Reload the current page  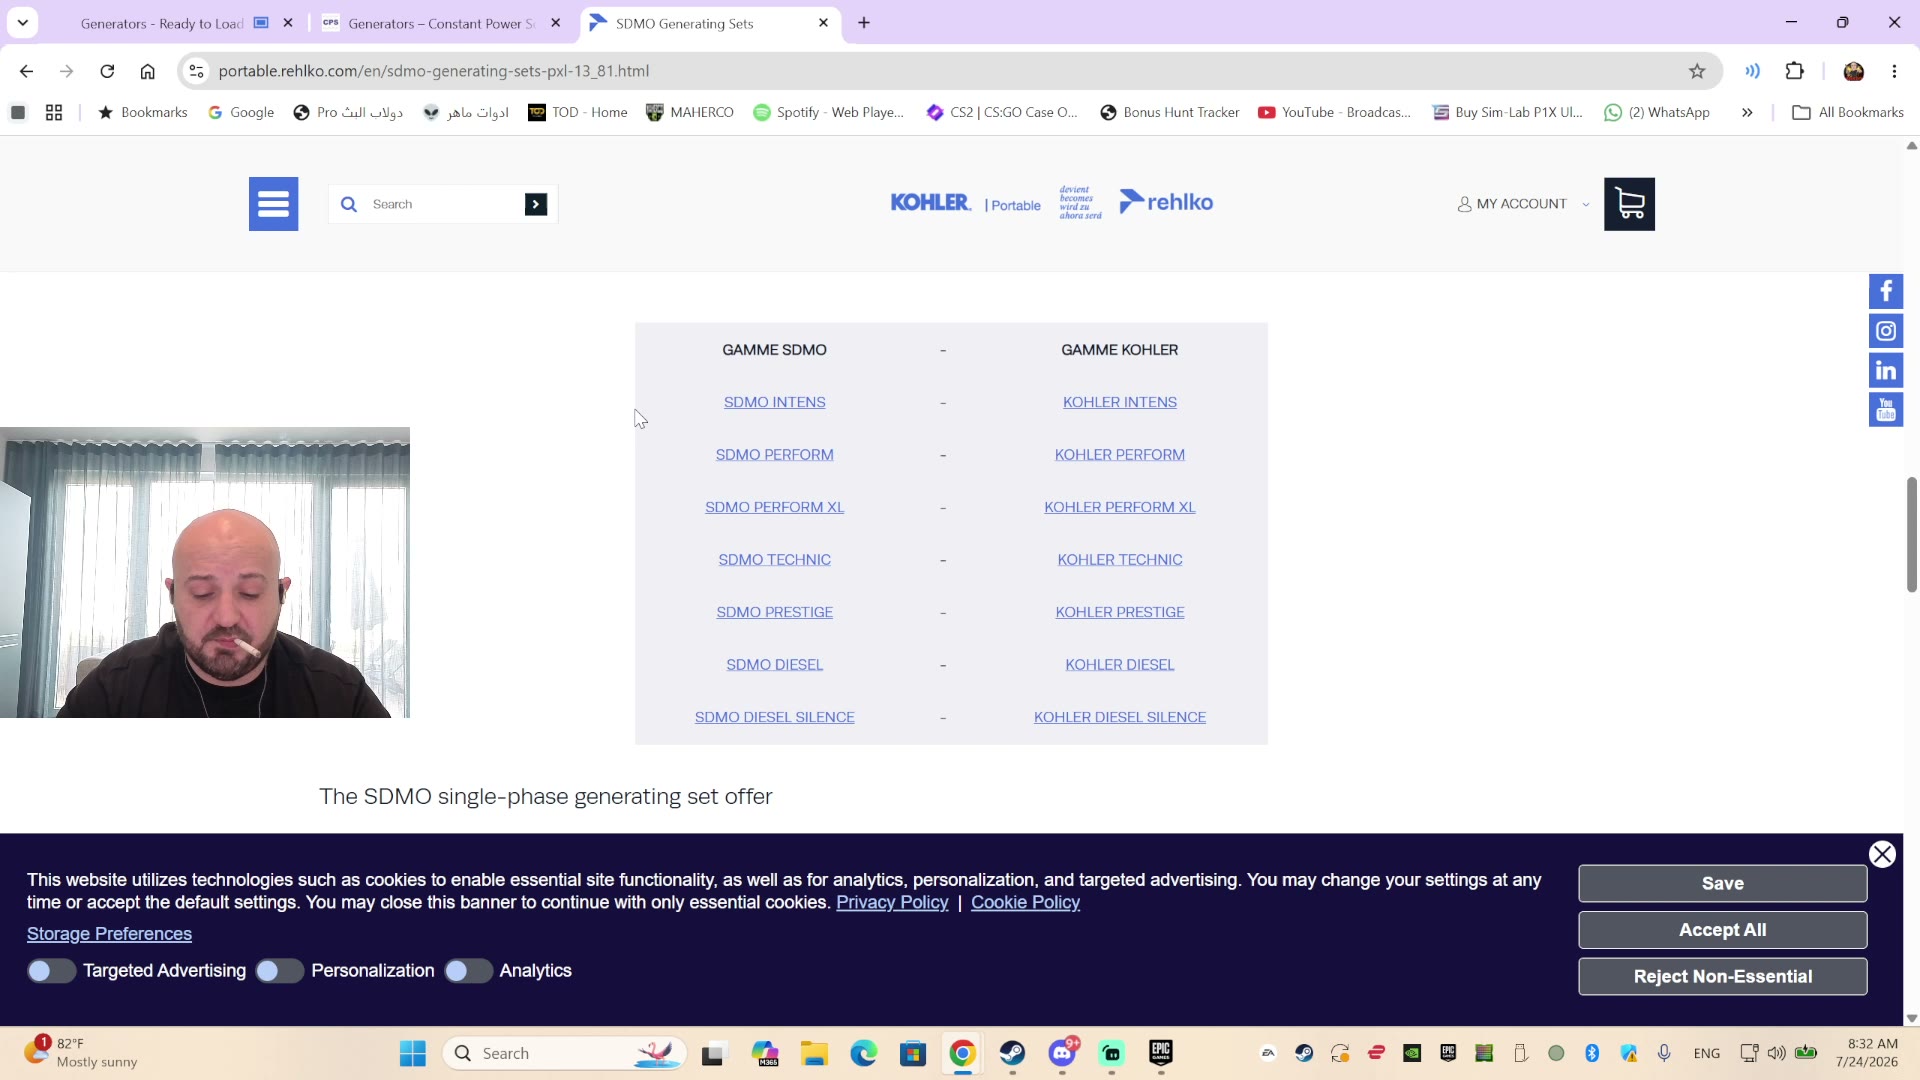point(107,71)
